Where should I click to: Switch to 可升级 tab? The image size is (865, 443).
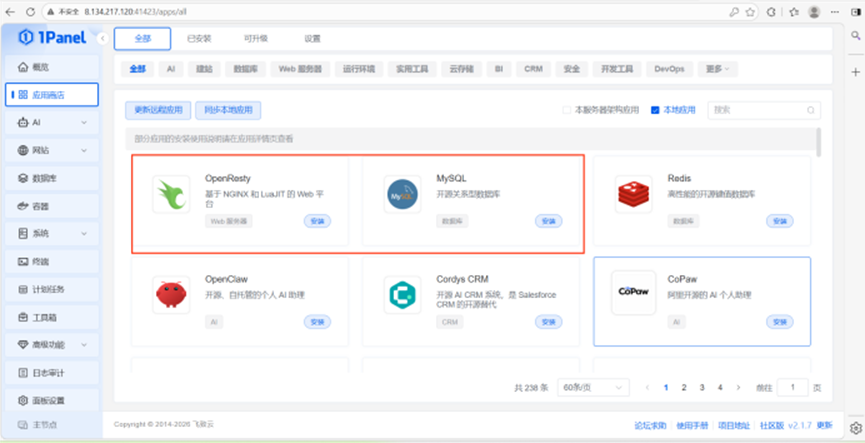256,39
